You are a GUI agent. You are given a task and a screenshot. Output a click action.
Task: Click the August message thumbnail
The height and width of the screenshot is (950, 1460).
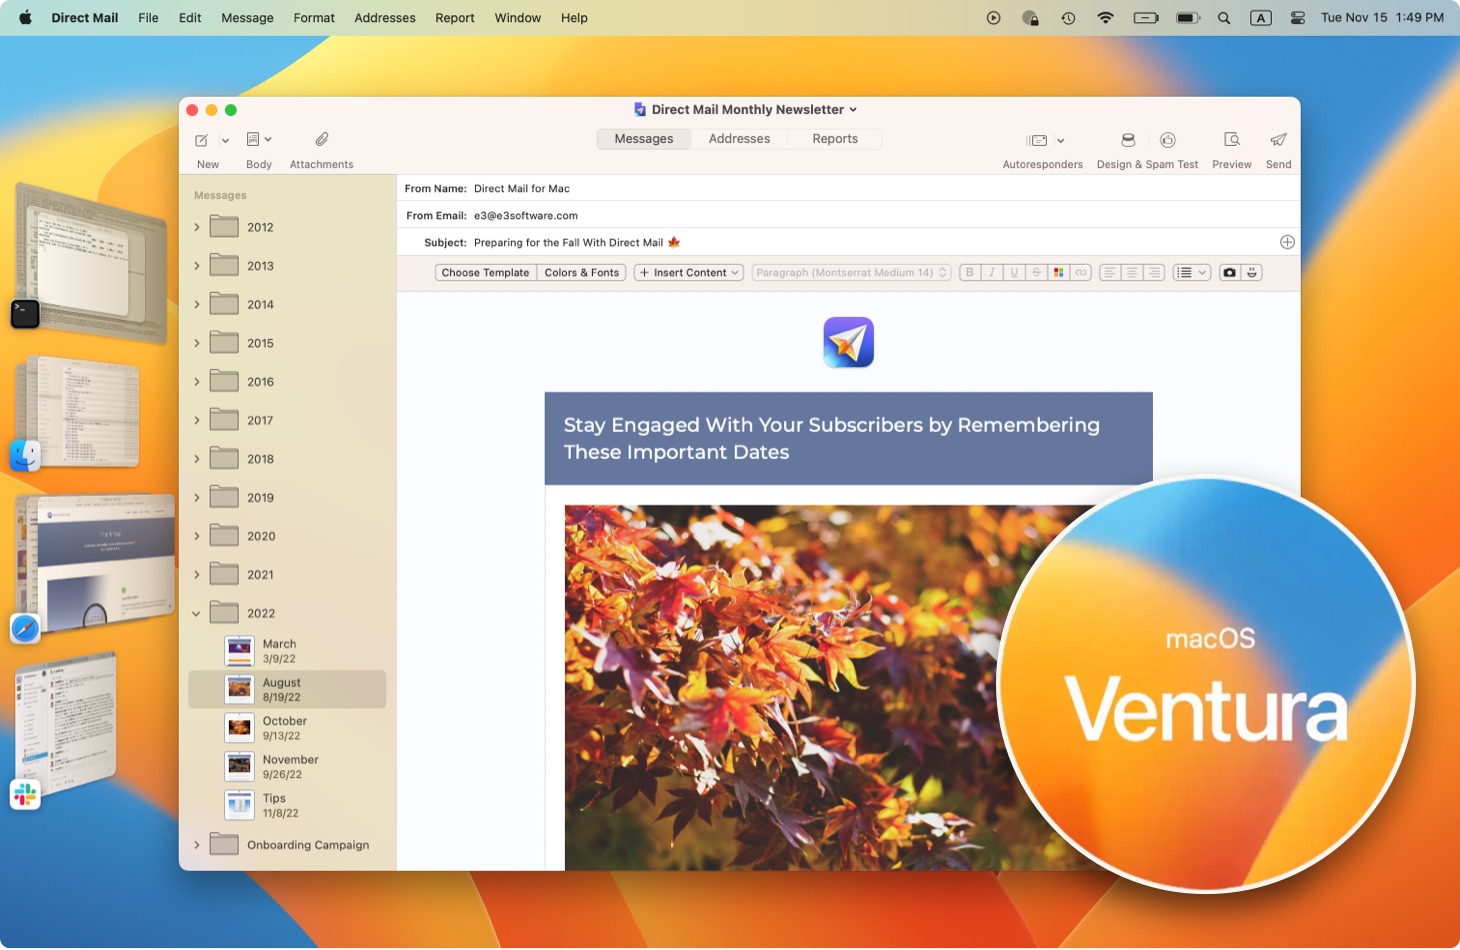pyautogui.click(x=239, y=689)
